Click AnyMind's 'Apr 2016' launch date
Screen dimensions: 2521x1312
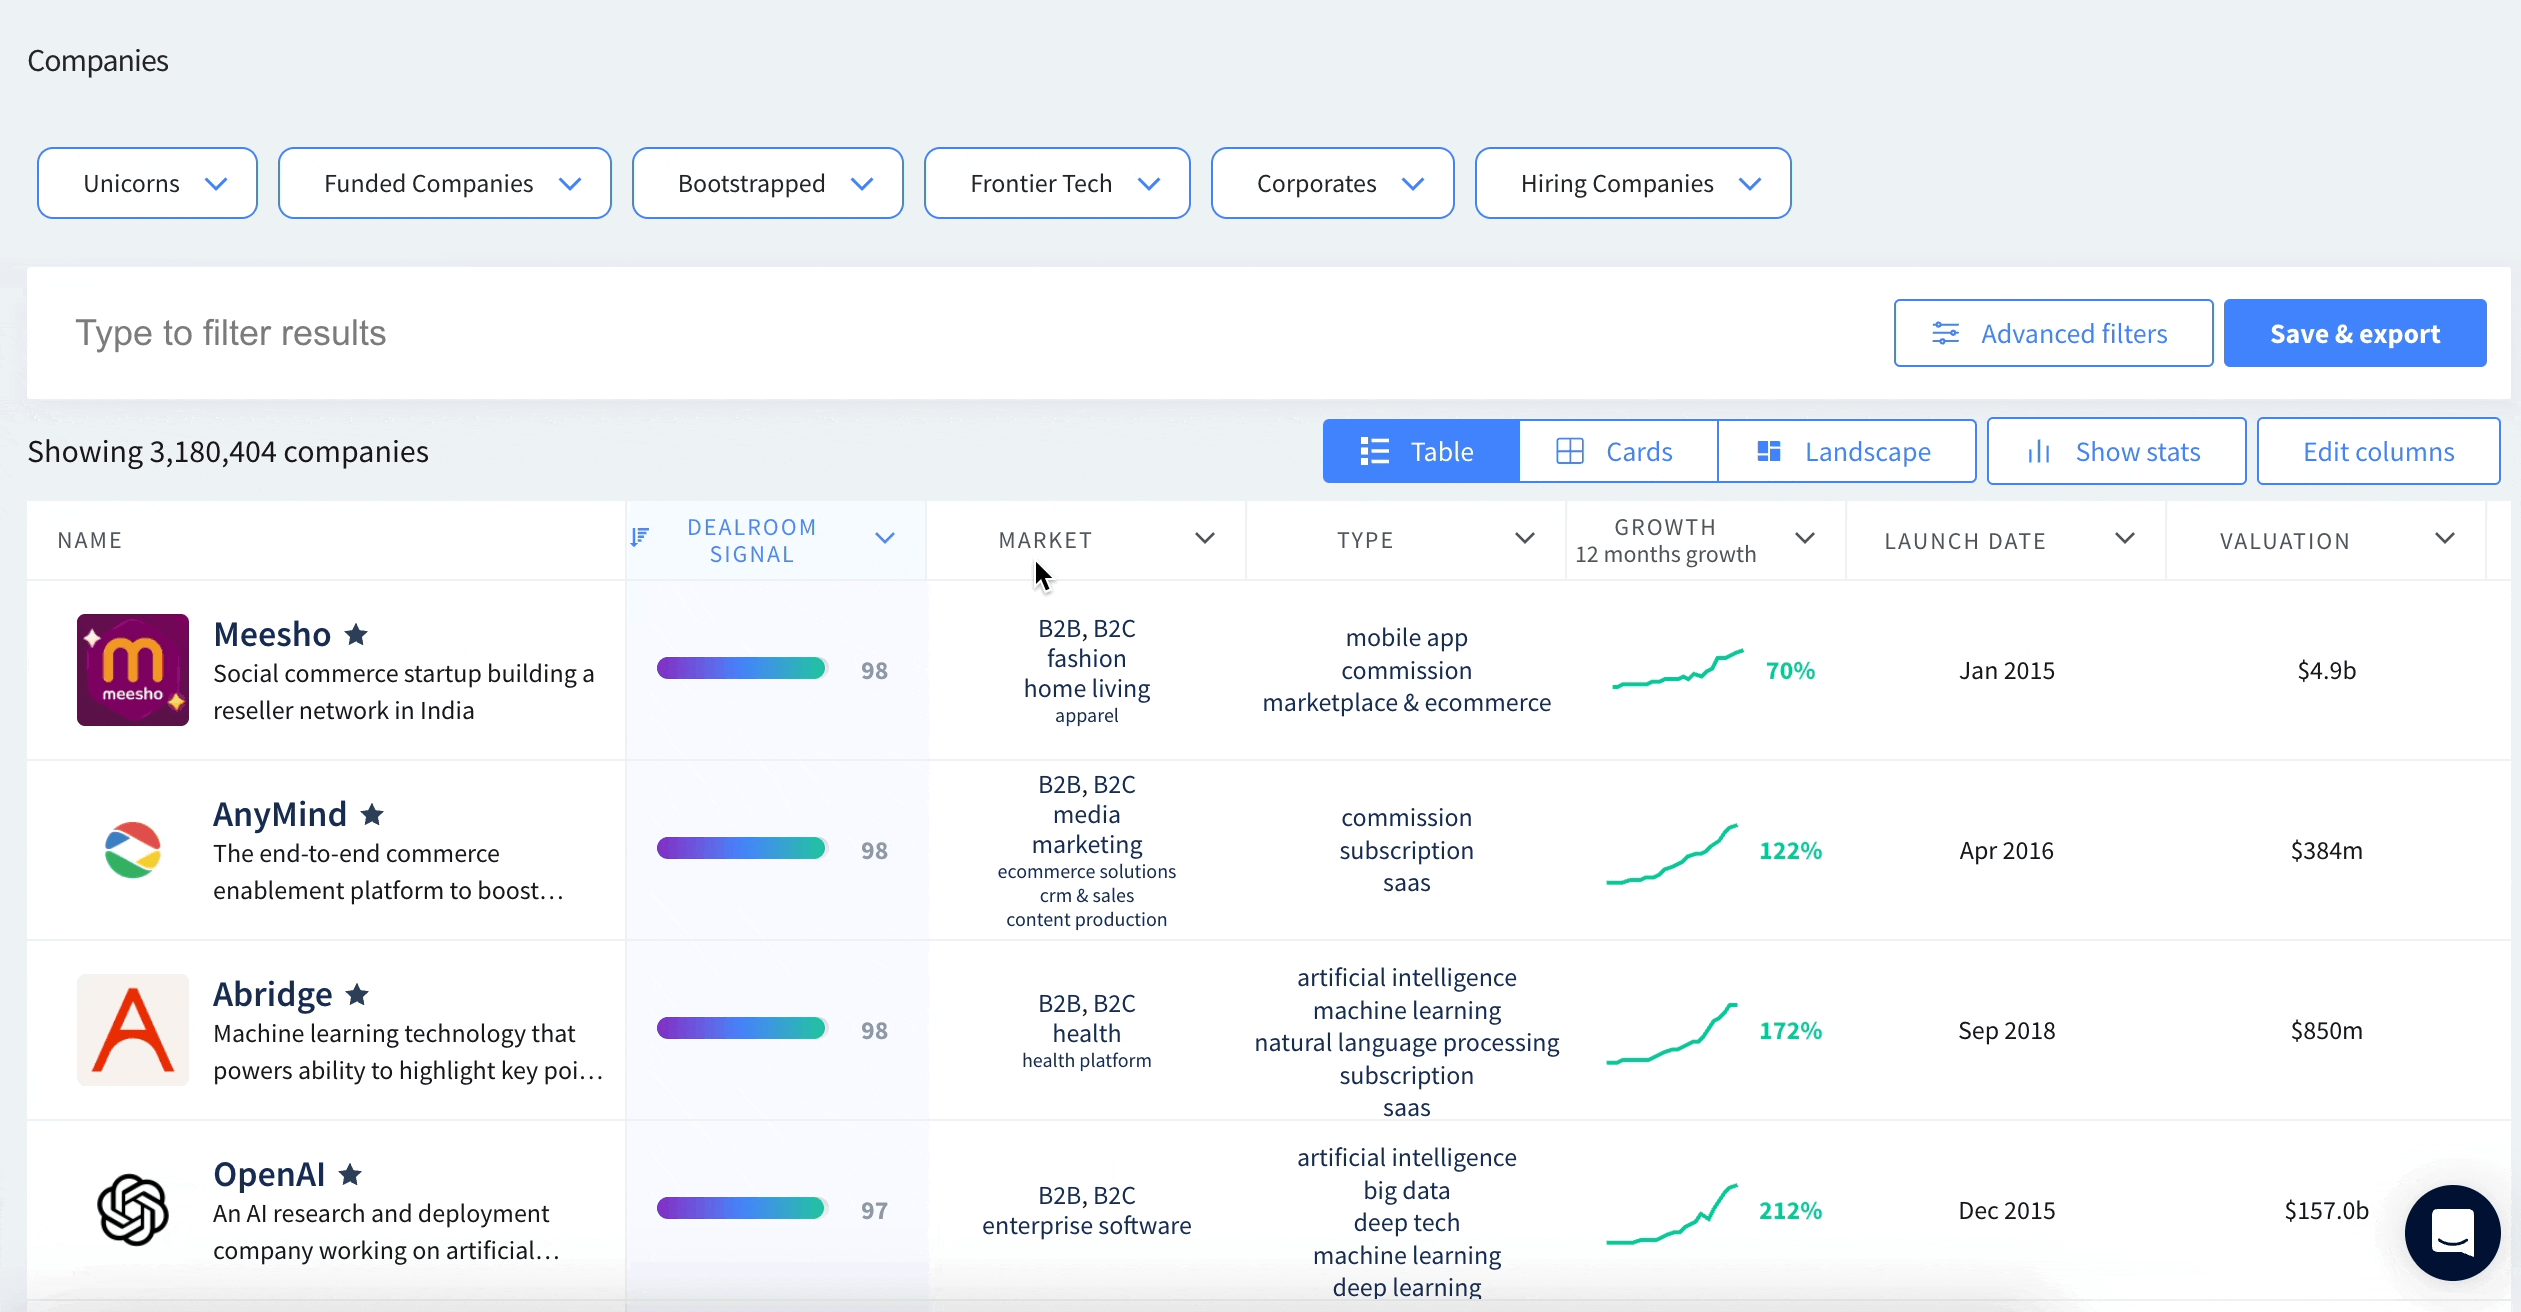click(x=2006, y=850)
